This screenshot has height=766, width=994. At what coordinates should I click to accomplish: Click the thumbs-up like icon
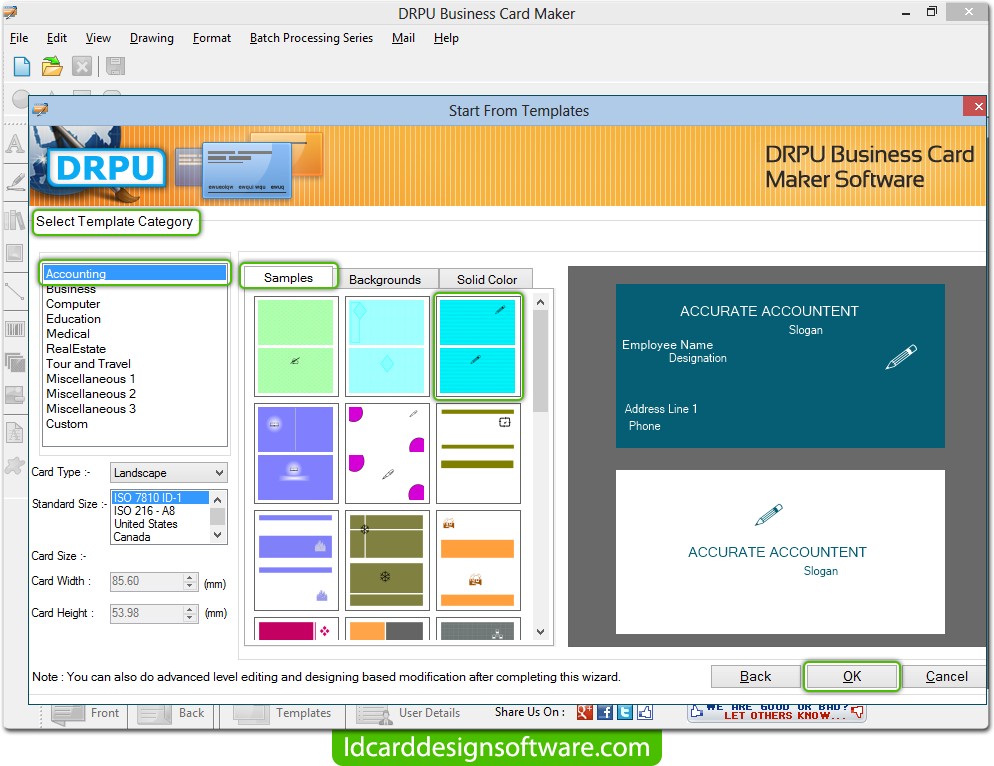(645, 712)
